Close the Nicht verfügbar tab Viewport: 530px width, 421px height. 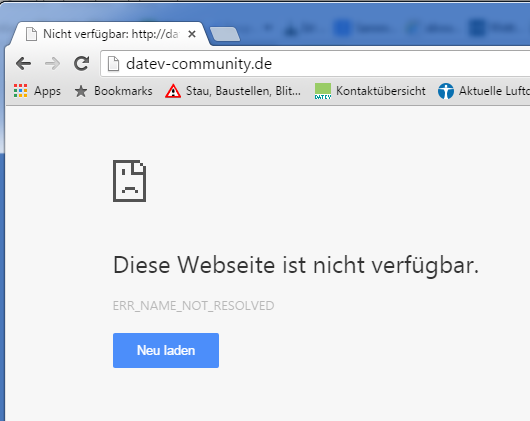192,34
